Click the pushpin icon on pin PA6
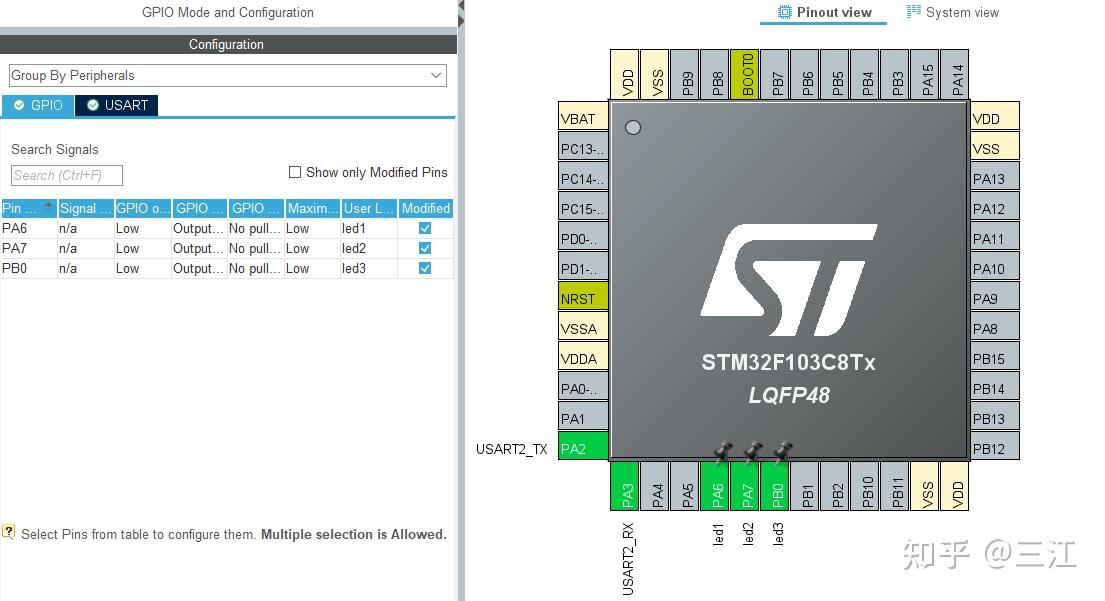This screenshot has height=601, width=1105. pyautogui.click(x=722, y=452)
